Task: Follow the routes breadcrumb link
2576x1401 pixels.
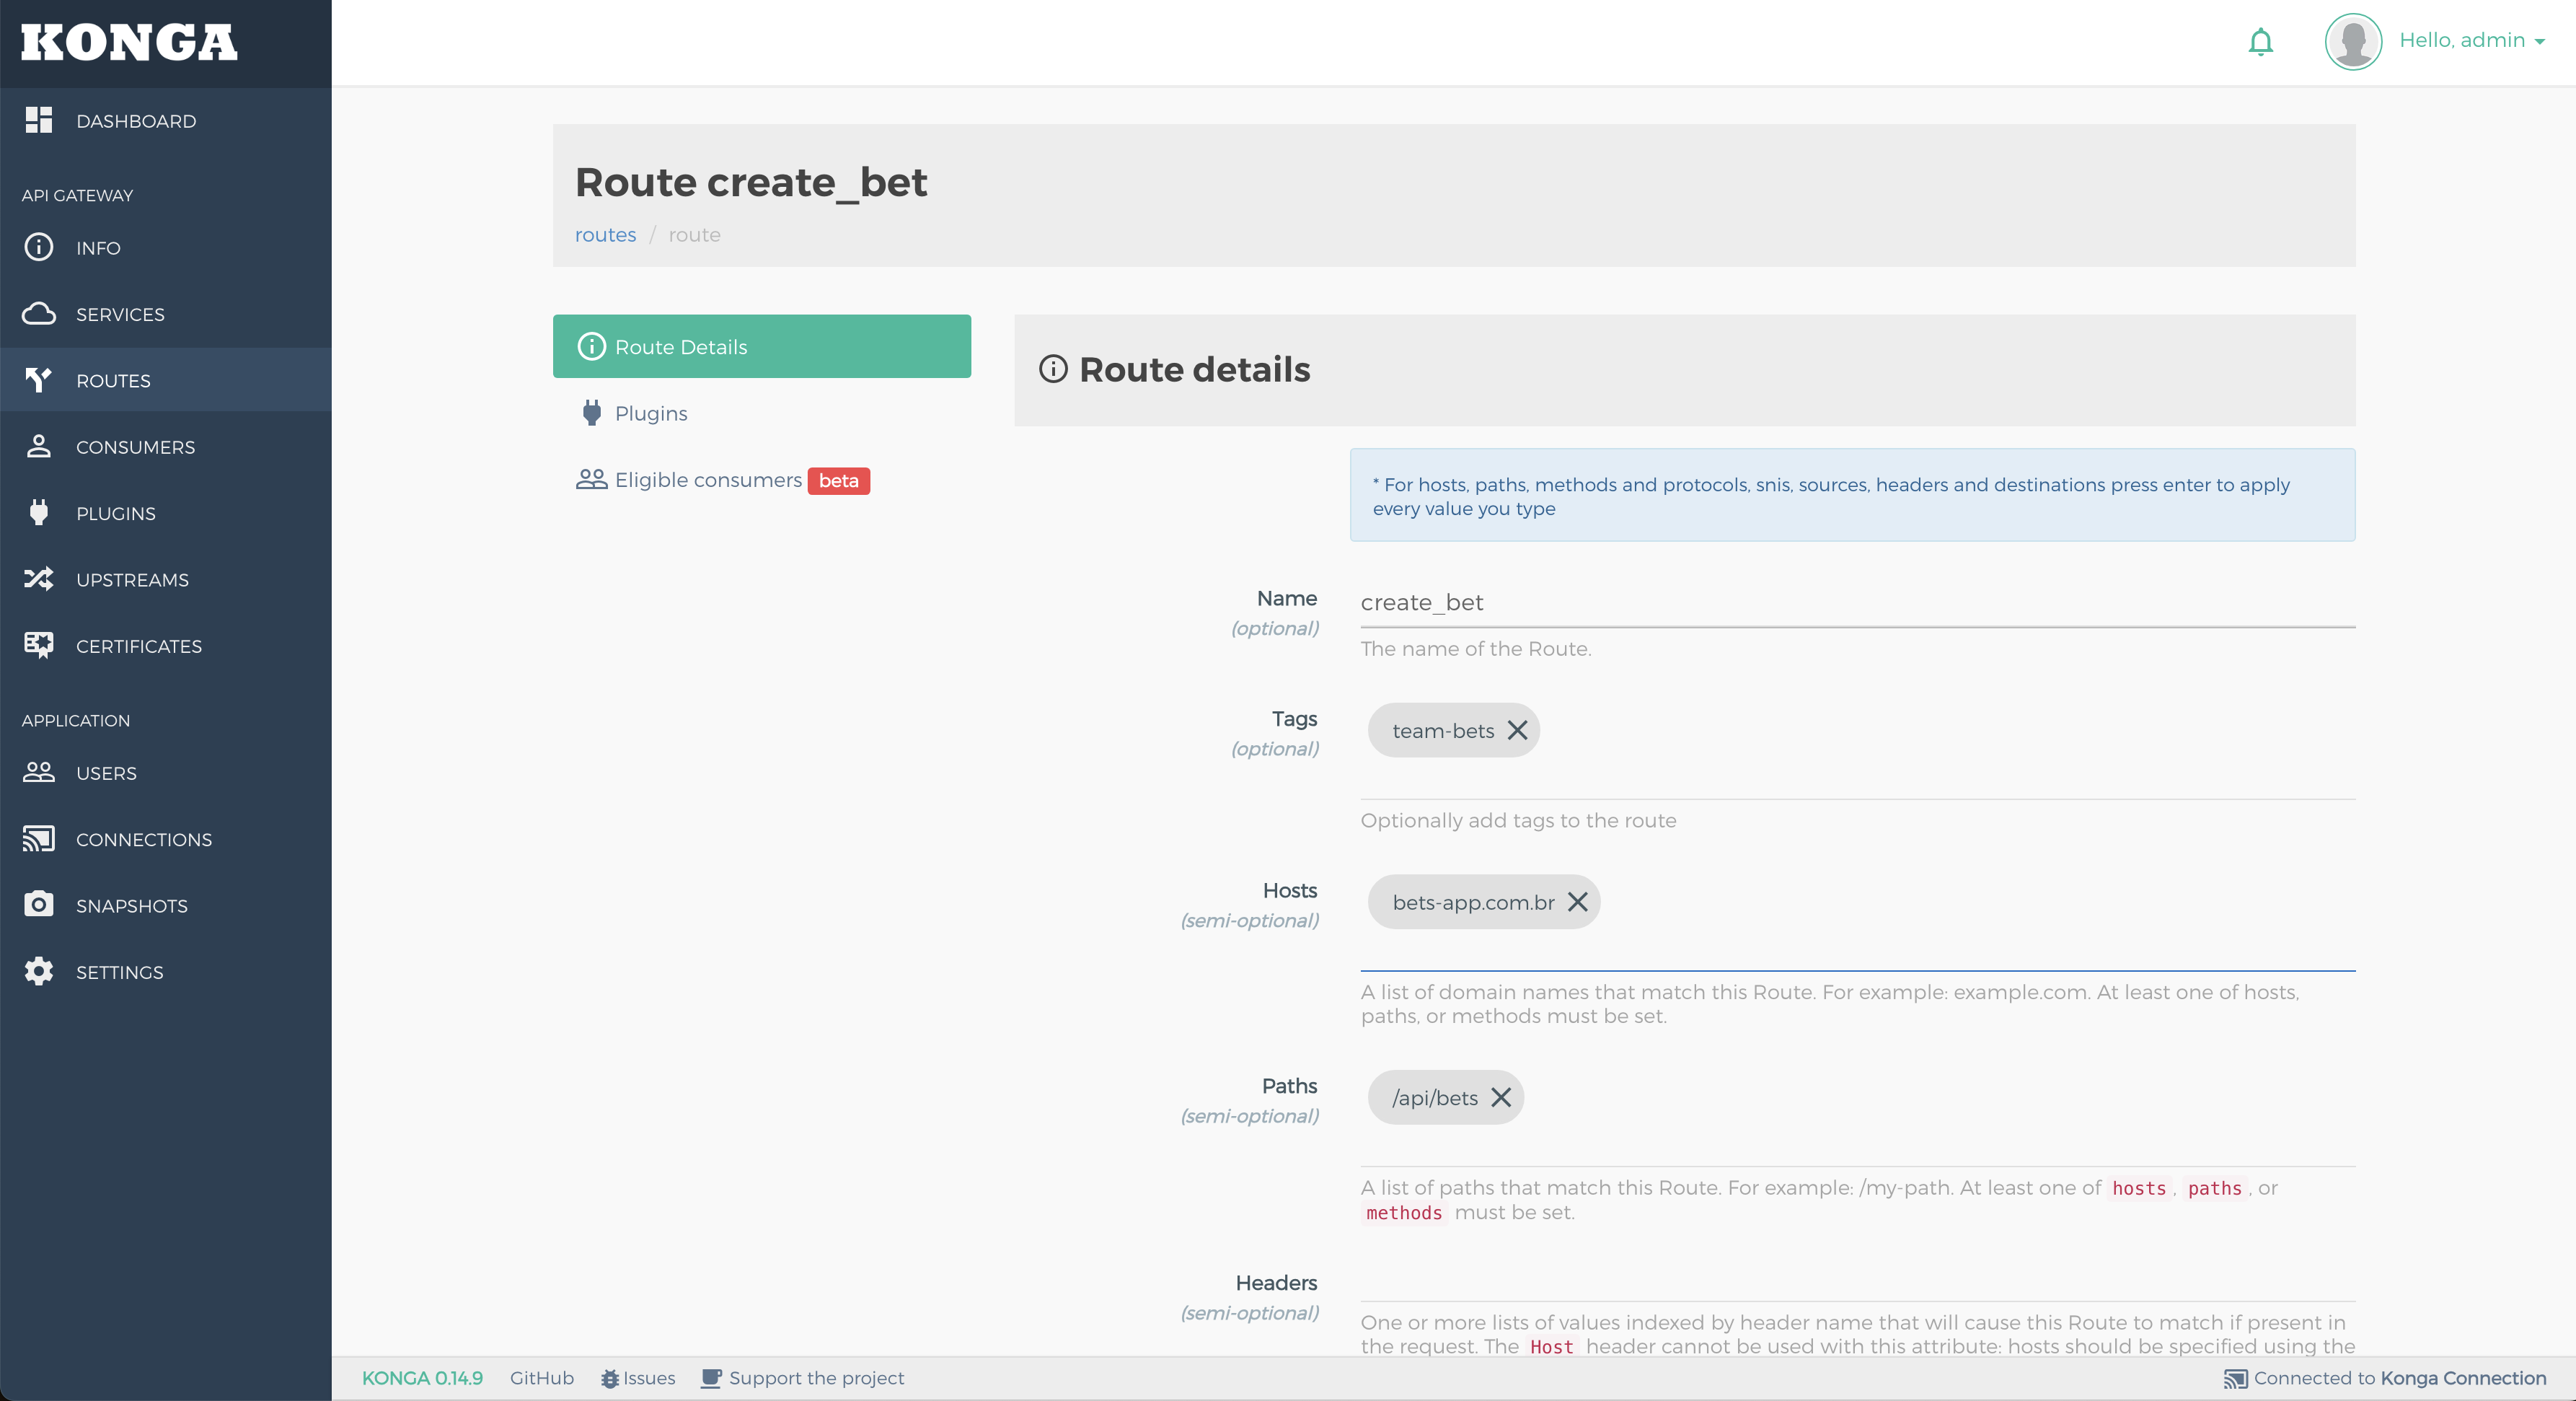Action: click(x=605, y=235)
